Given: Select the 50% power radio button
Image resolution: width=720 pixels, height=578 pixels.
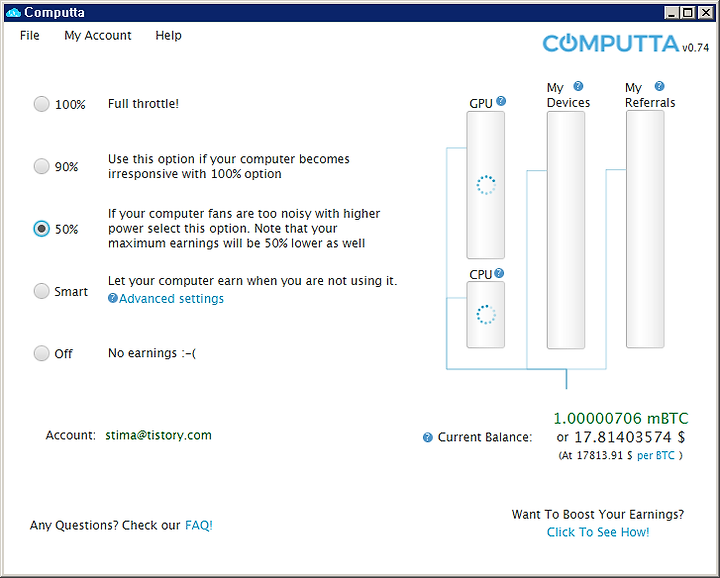Looking at the screenshot, I should (41, 229).
